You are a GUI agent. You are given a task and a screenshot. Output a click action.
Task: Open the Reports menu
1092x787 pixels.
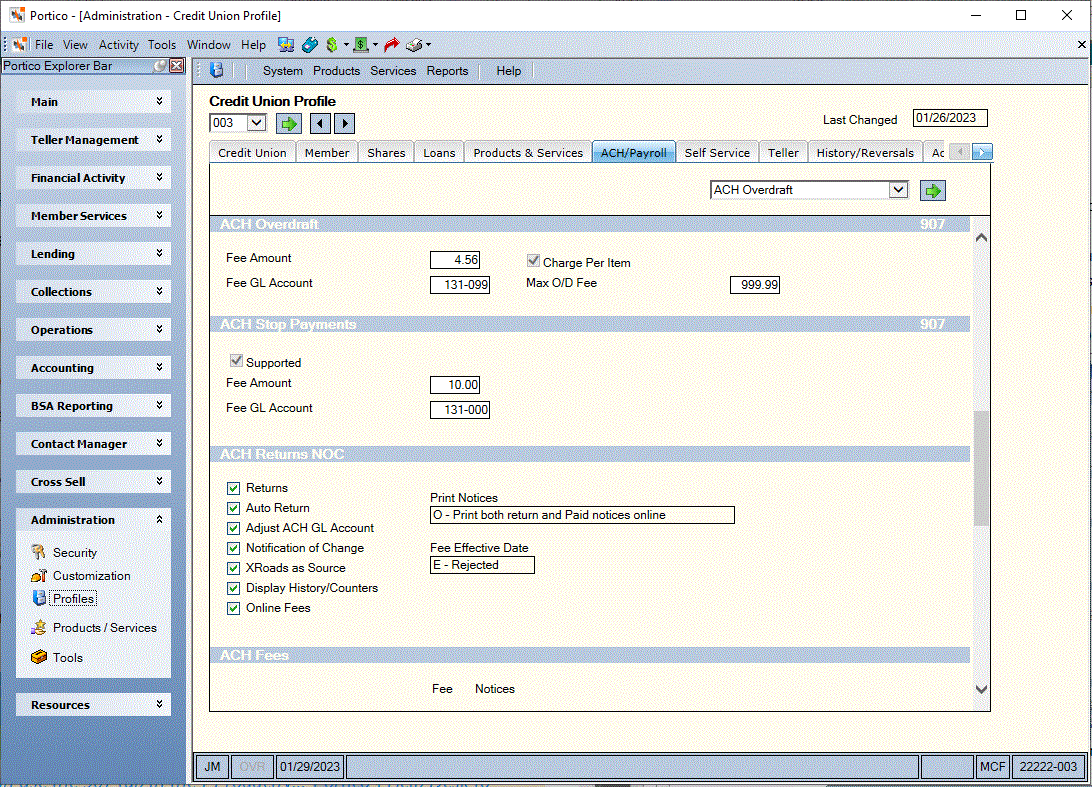447,70
